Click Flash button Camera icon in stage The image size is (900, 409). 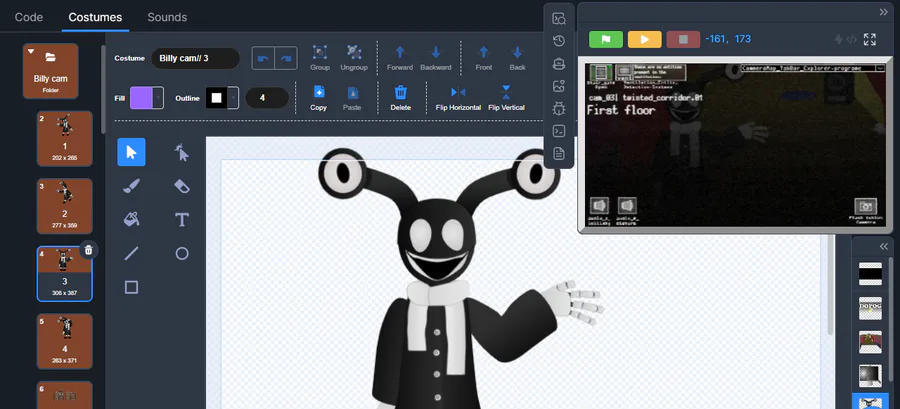(x=865, y=207)
